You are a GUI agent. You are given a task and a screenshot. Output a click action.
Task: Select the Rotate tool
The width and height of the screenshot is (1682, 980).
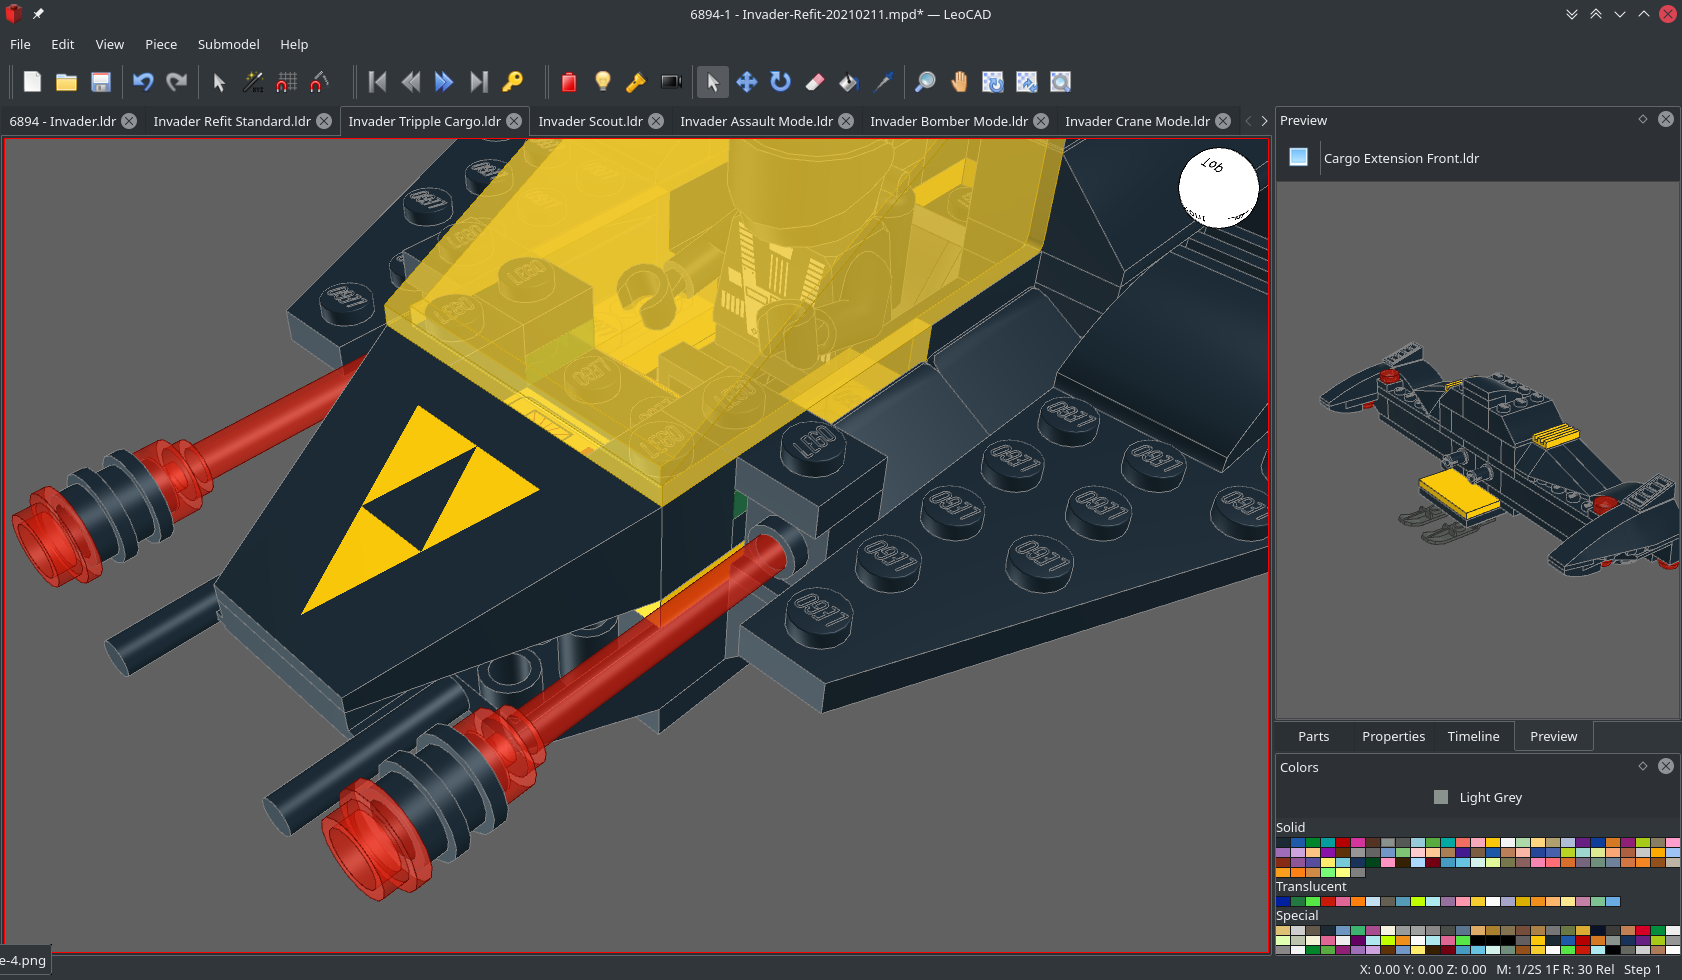(x=780, y=82)
